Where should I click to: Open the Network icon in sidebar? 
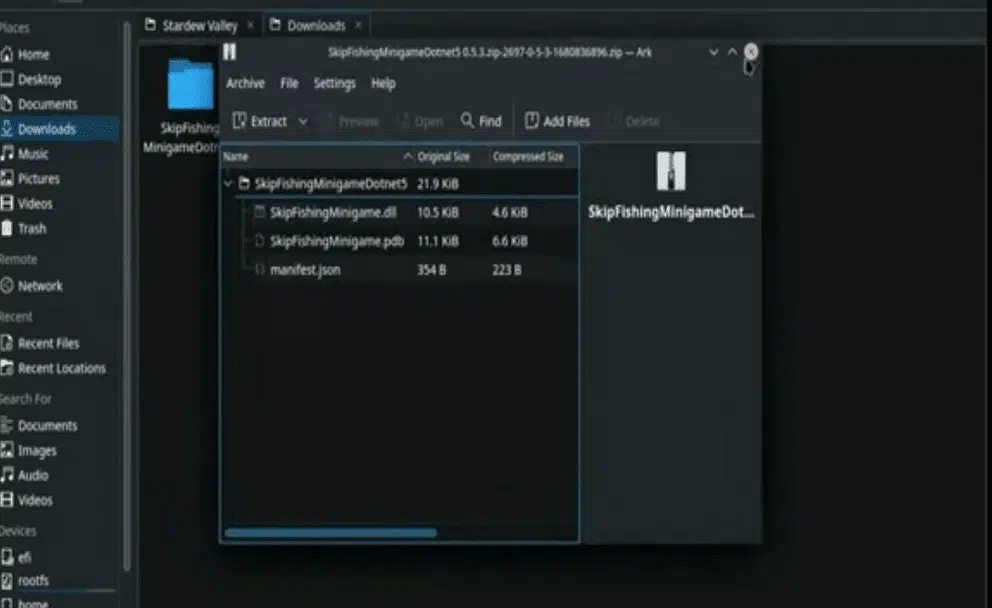click(6, 286)
